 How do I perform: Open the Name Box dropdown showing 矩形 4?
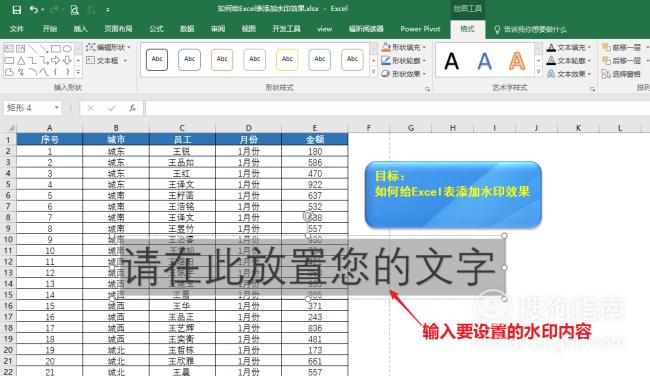(56, 108)
